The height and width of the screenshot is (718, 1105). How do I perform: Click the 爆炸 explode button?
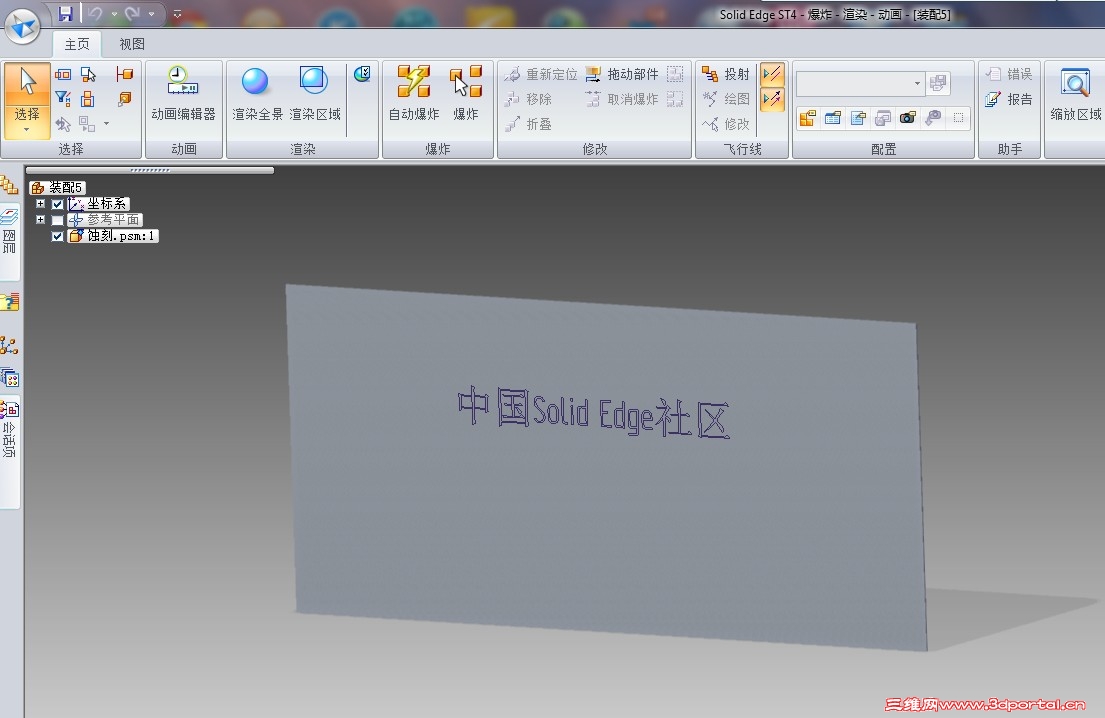click(466, 93)
